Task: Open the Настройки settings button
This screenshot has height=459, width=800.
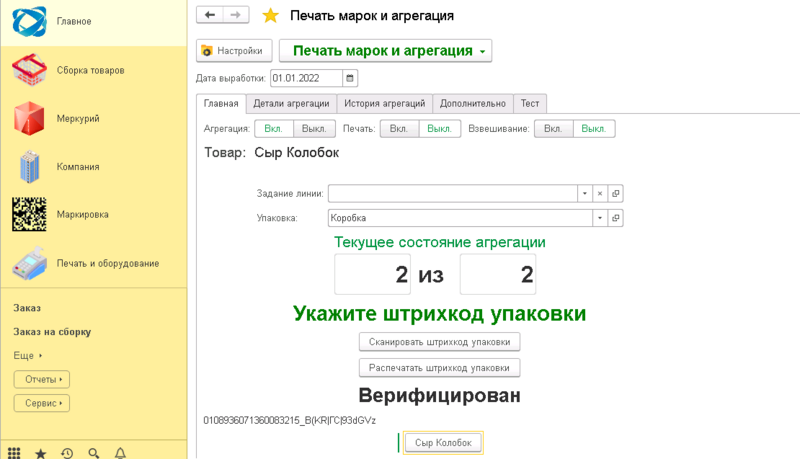Action: click(234, 51)
